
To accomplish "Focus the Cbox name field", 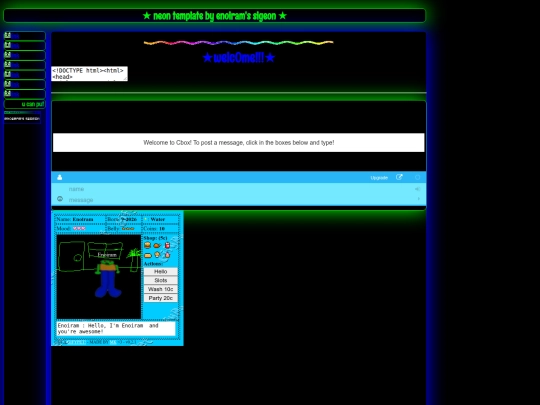I will (x=238, y=189).
